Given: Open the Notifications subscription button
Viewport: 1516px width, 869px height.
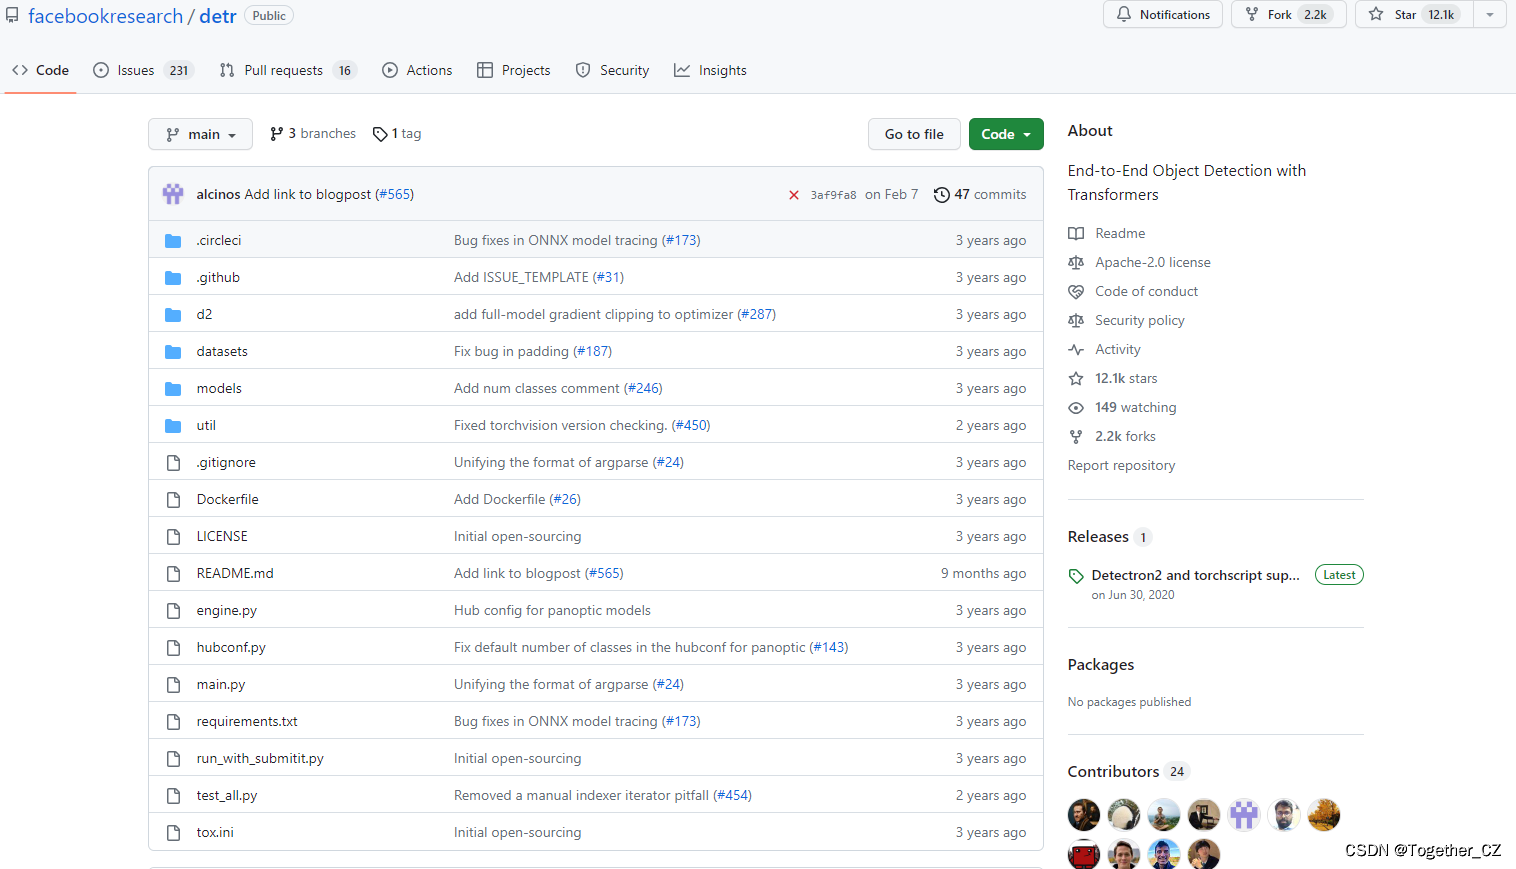Looking at the screenshot, I should coord(1163,14).
